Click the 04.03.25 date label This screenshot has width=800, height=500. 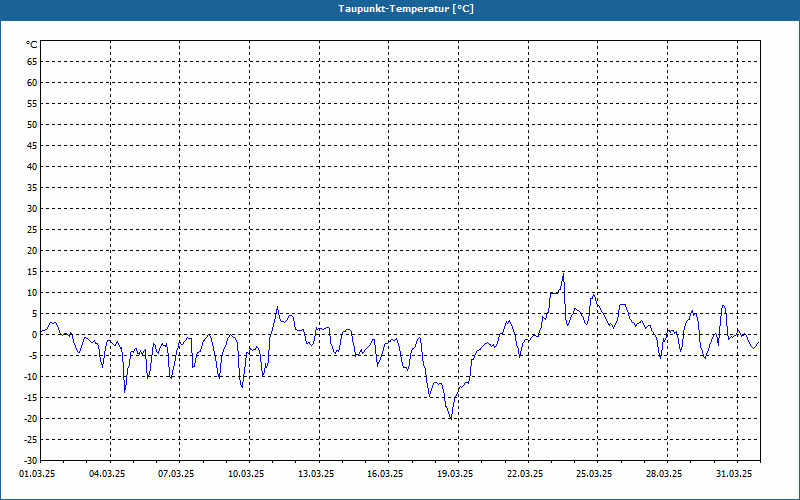point(107,474)
